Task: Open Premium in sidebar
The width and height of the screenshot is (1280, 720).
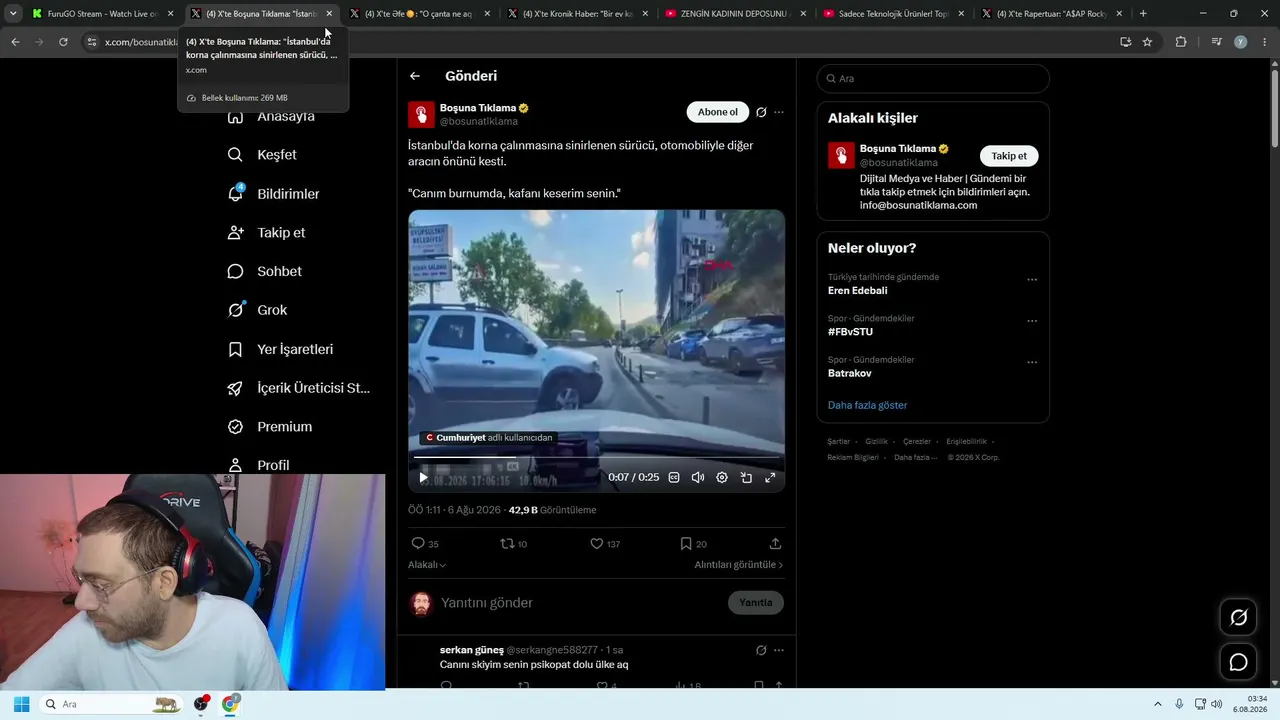Action: [x=270, y=427]
